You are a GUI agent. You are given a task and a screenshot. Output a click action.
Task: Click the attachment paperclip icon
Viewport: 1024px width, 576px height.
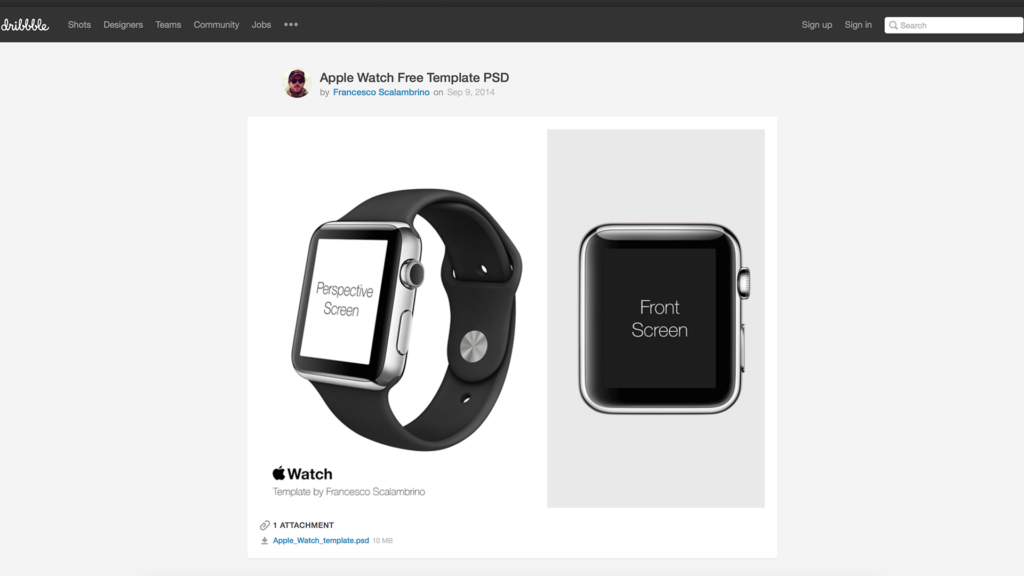tap(264, 525)
